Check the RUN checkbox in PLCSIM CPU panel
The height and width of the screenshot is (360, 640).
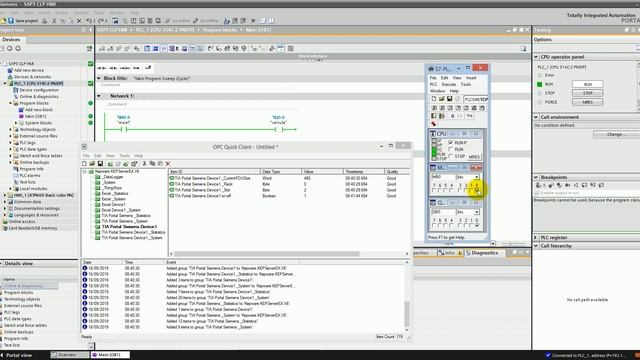(x=451, y=149)
